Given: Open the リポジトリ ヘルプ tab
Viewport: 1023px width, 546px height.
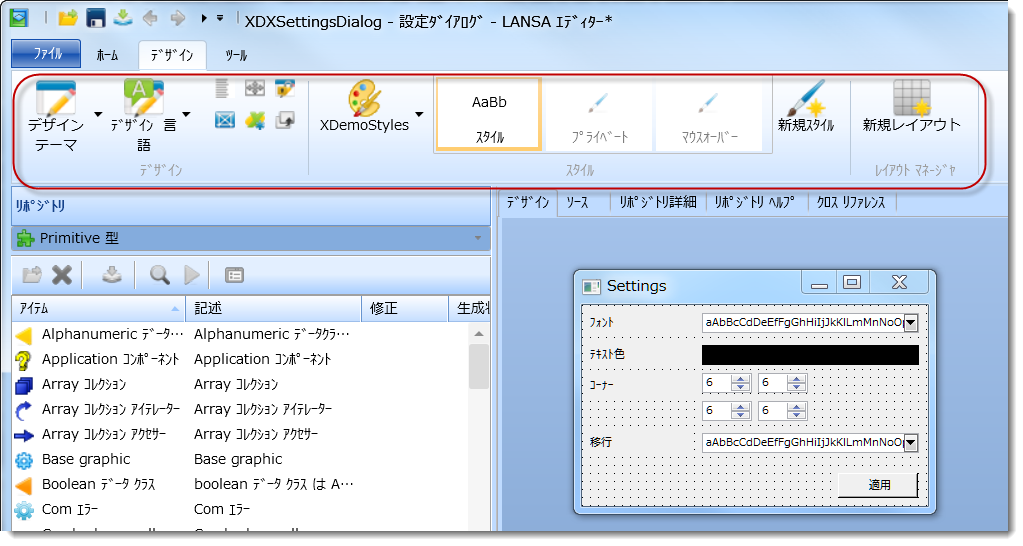Looking at the screenshot, I should click(754, 203).
